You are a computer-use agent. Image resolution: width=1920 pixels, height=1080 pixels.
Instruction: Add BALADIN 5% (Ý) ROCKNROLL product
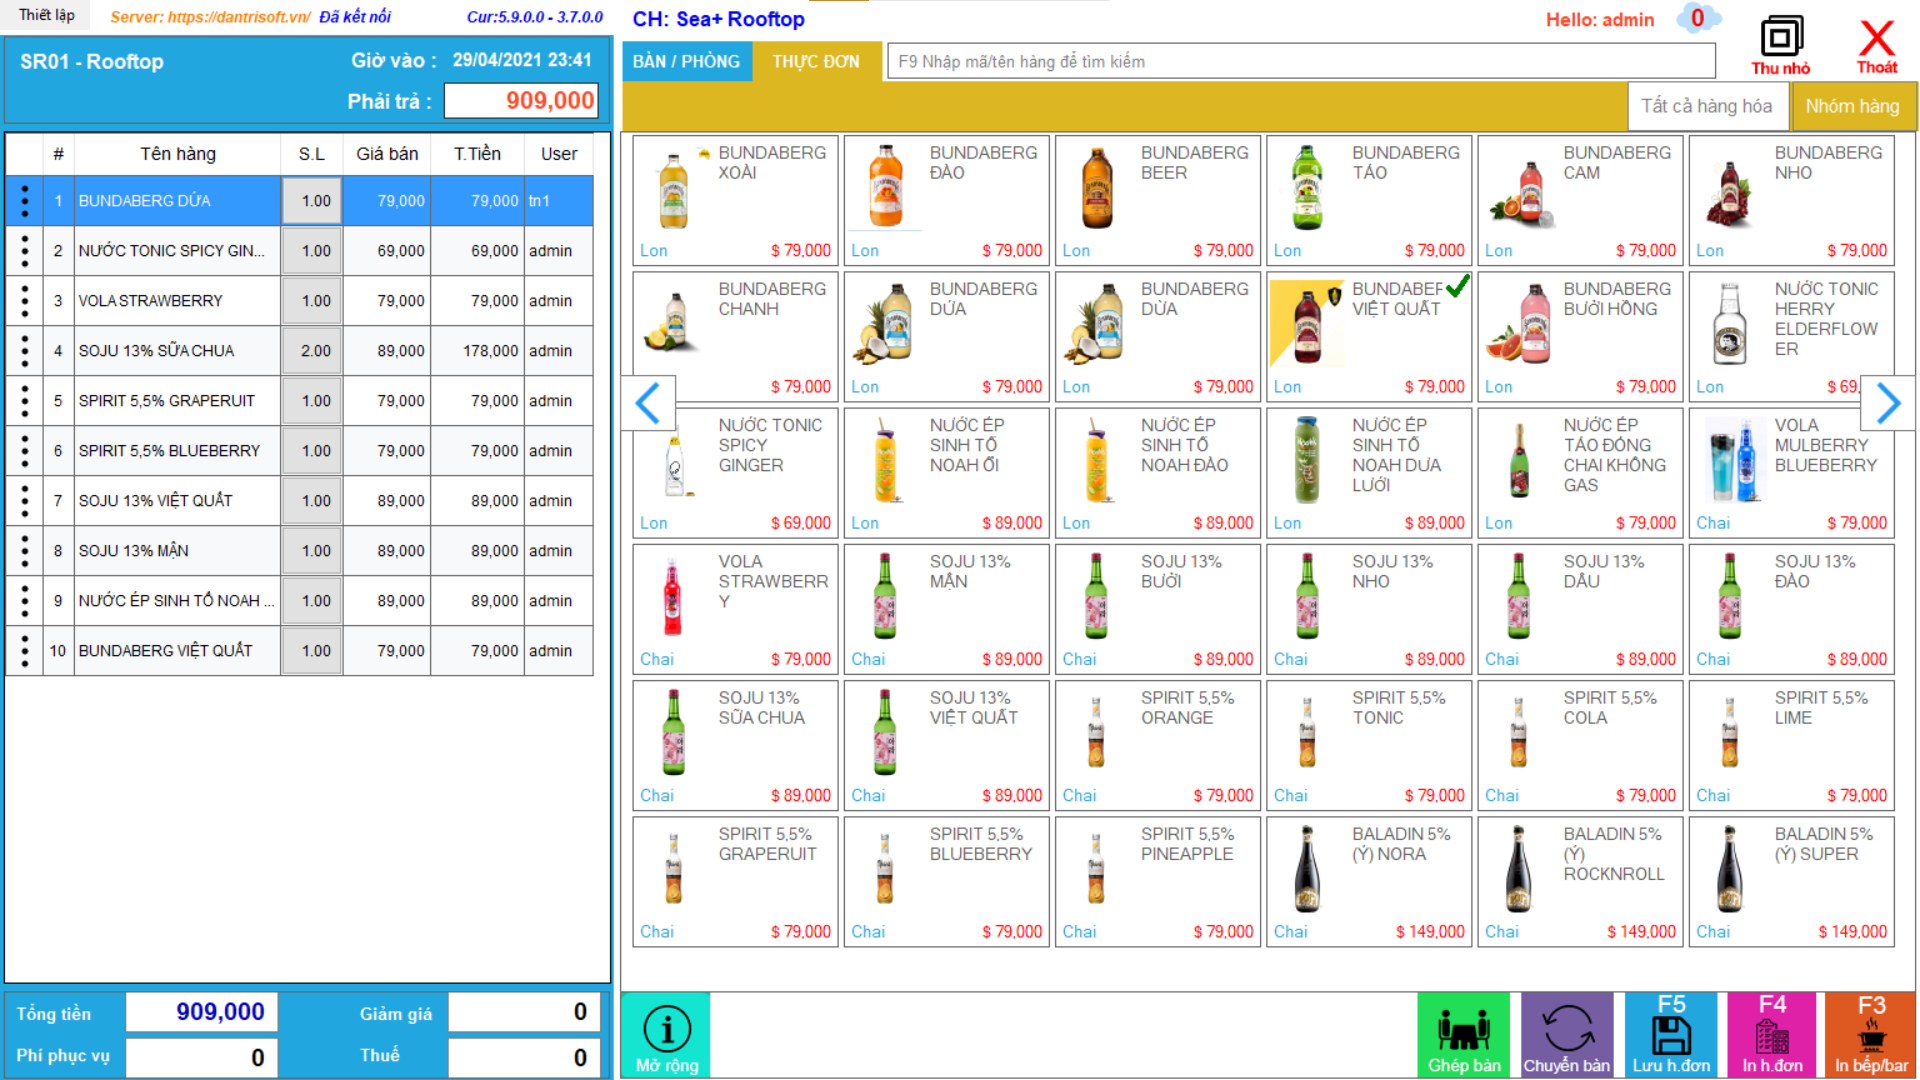pyautogui.click(x=1580, y=881)
